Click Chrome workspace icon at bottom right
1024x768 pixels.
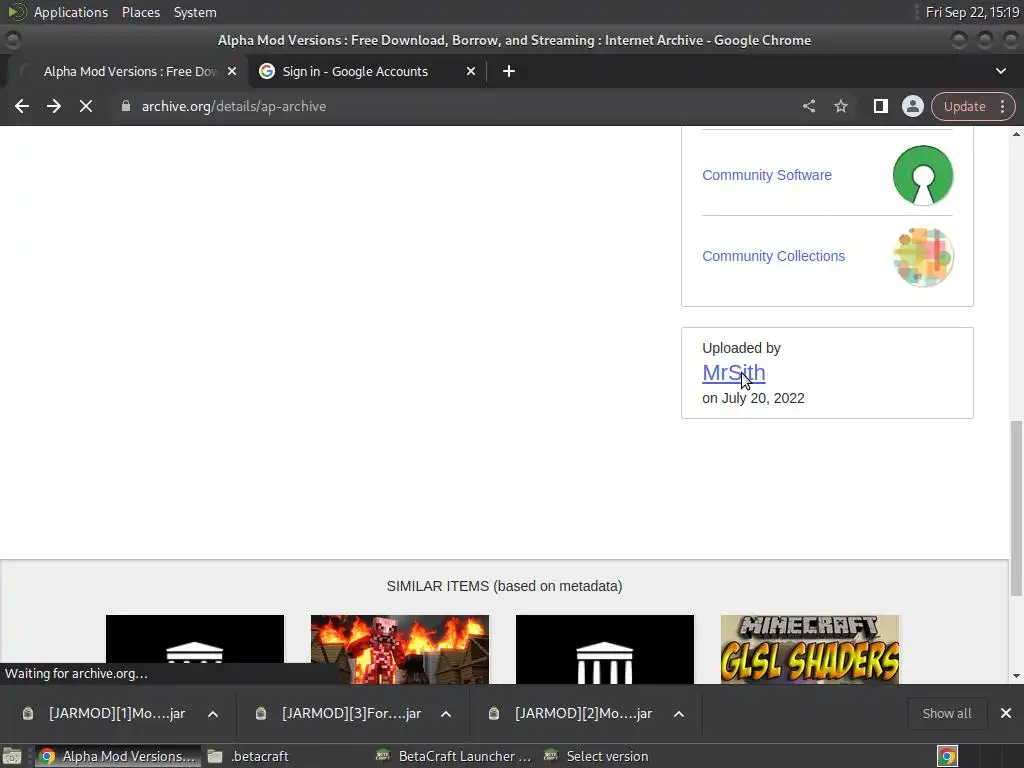(947, 756)
